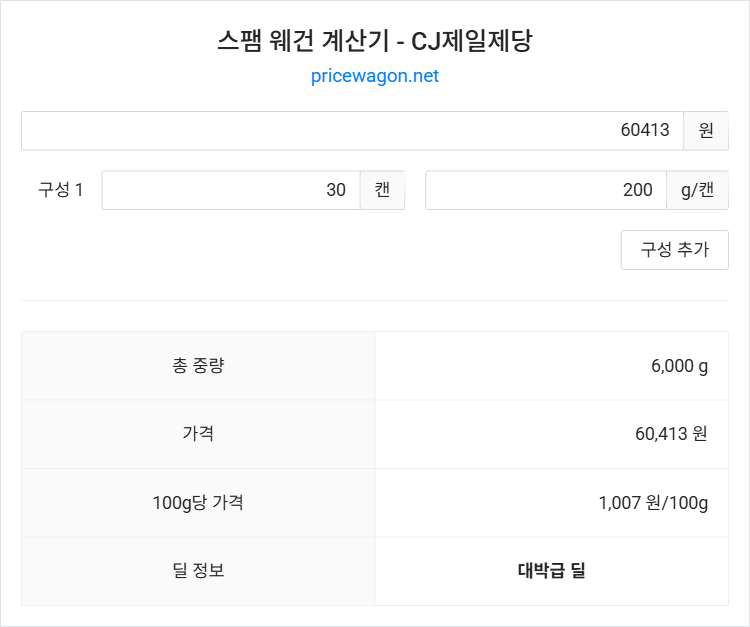The image size is (750, 627).
Task: Click the page title 스팸 웨건 계산기
Action: [375, 41]
